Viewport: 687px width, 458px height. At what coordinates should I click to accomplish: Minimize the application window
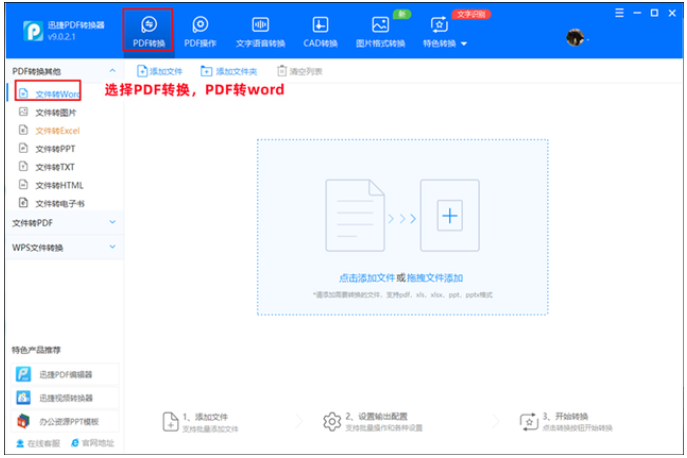click(637, 13)
